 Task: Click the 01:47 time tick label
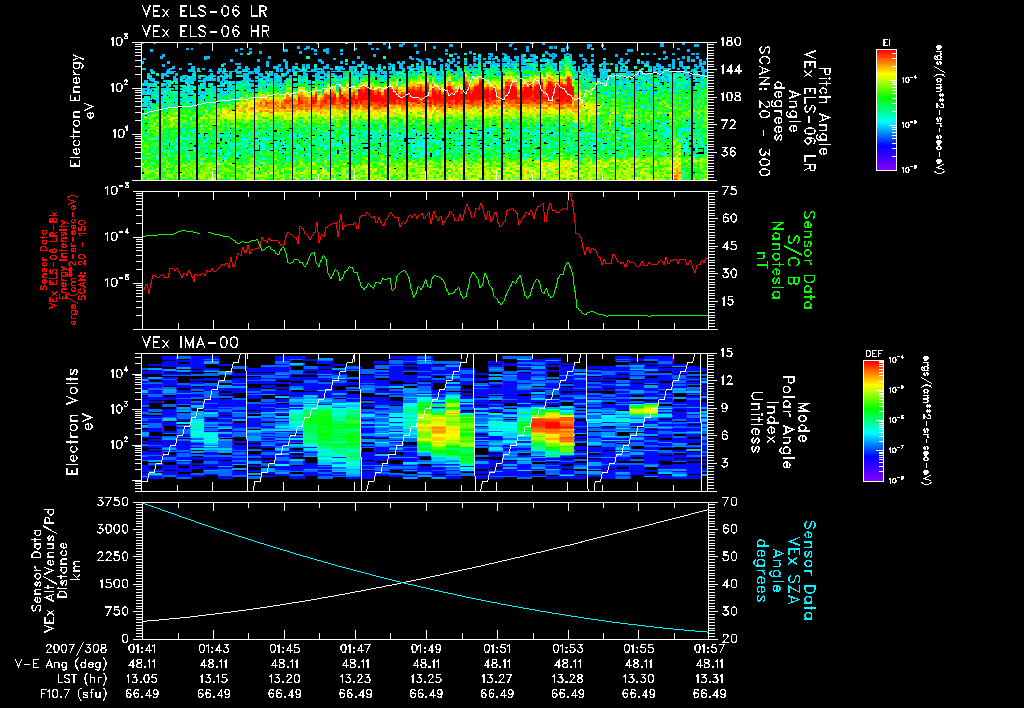pyautogui.click(x=355, y=649)
